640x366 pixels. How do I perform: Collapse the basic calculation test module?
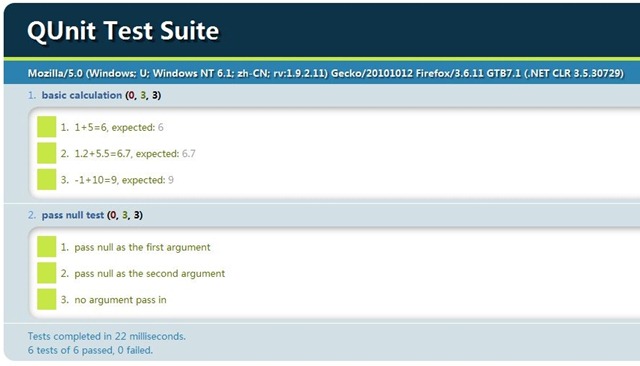(x=82, y=95)
